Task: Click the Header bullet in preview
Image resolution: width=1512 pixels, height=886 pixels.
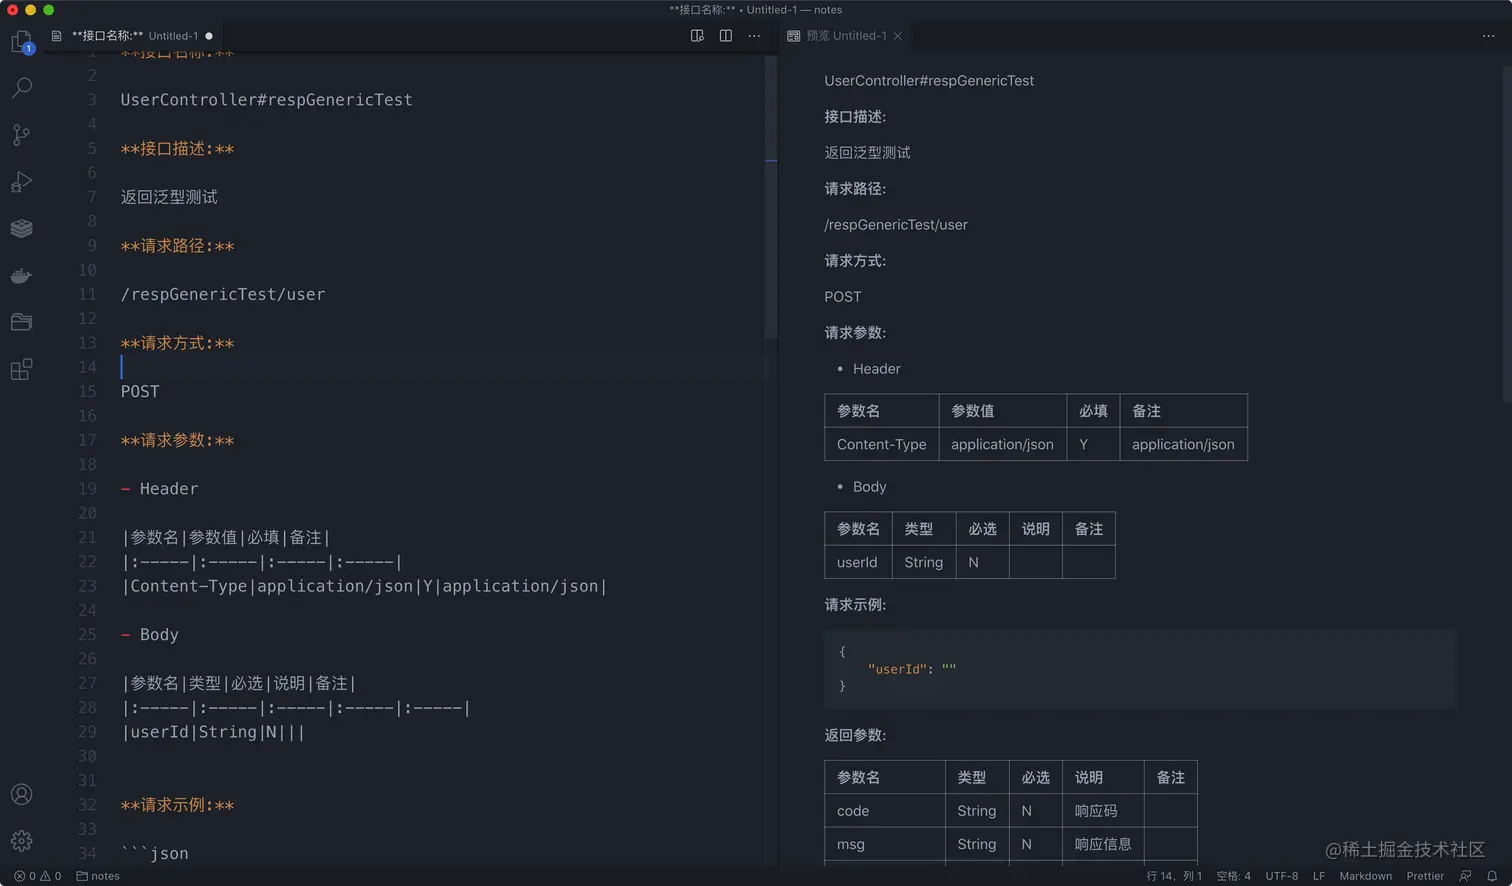Action: [876, 369]
